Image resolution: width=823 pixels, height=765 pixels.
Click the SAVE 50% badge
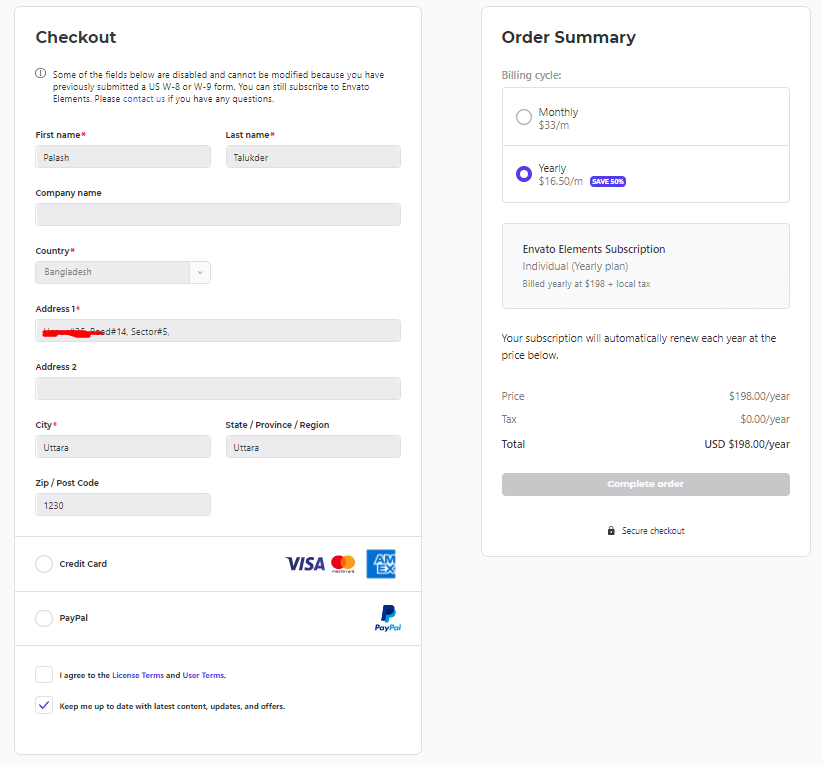[x=608, y=181]
